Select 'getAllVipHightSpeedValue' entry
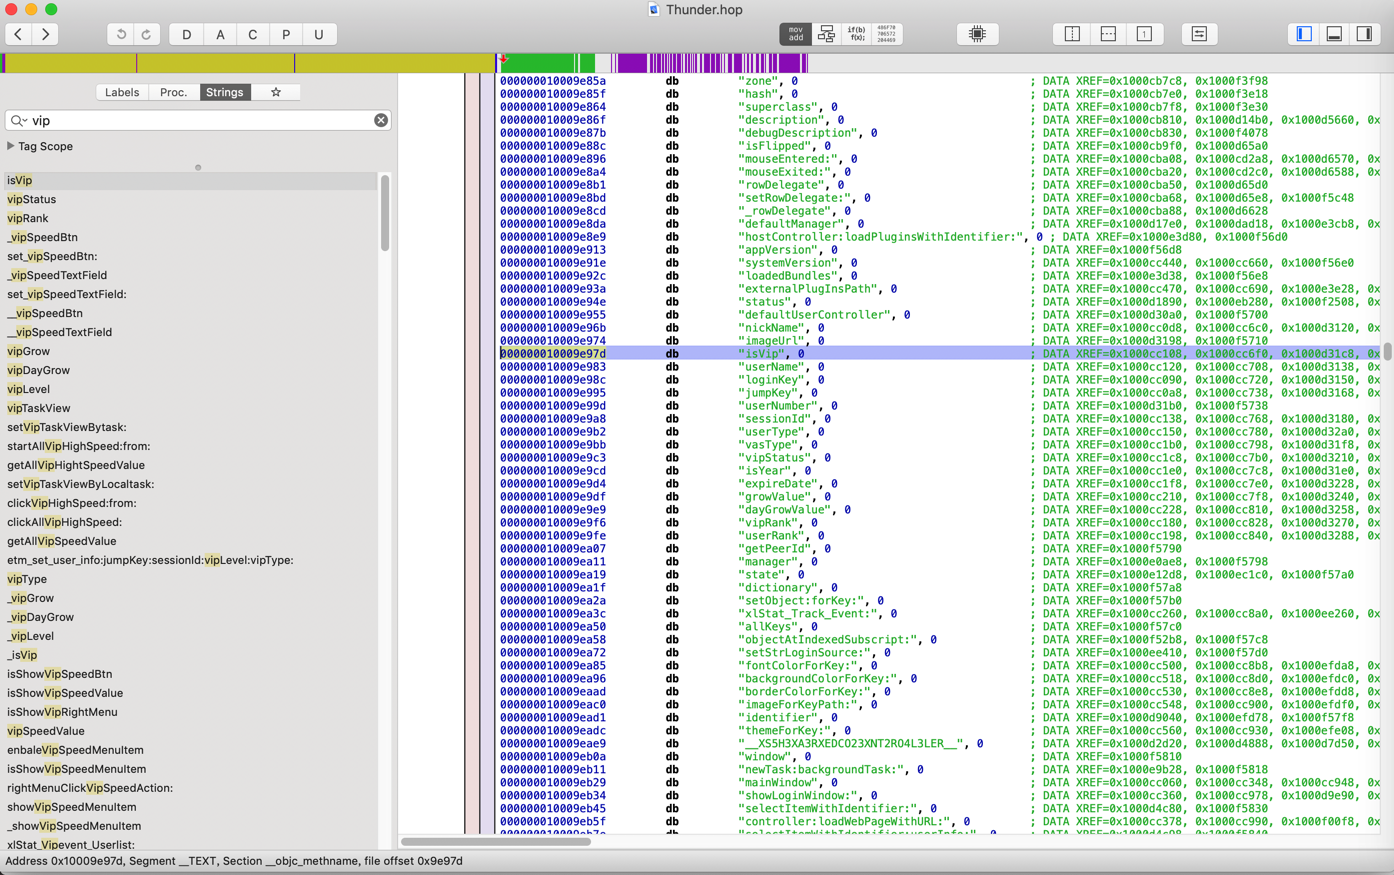 [x=190, y=465]
